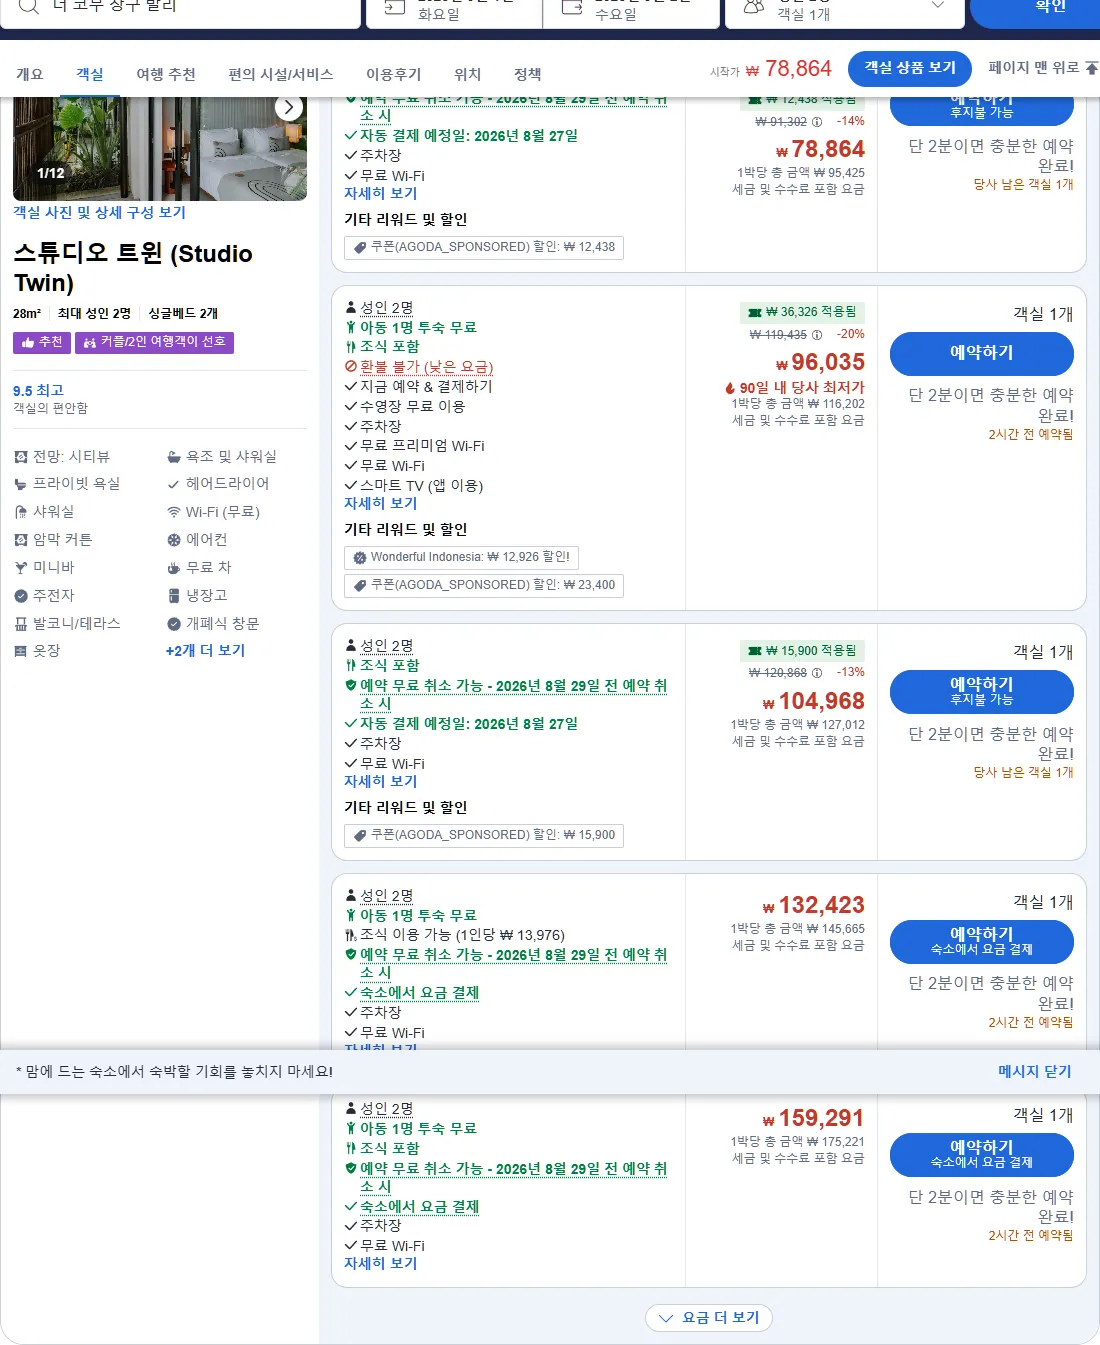The height and width of the screenshot is (1345, 1100).
Task: Click the ₩36,326 applied coupon badge
Action: (x=804, y=312)
